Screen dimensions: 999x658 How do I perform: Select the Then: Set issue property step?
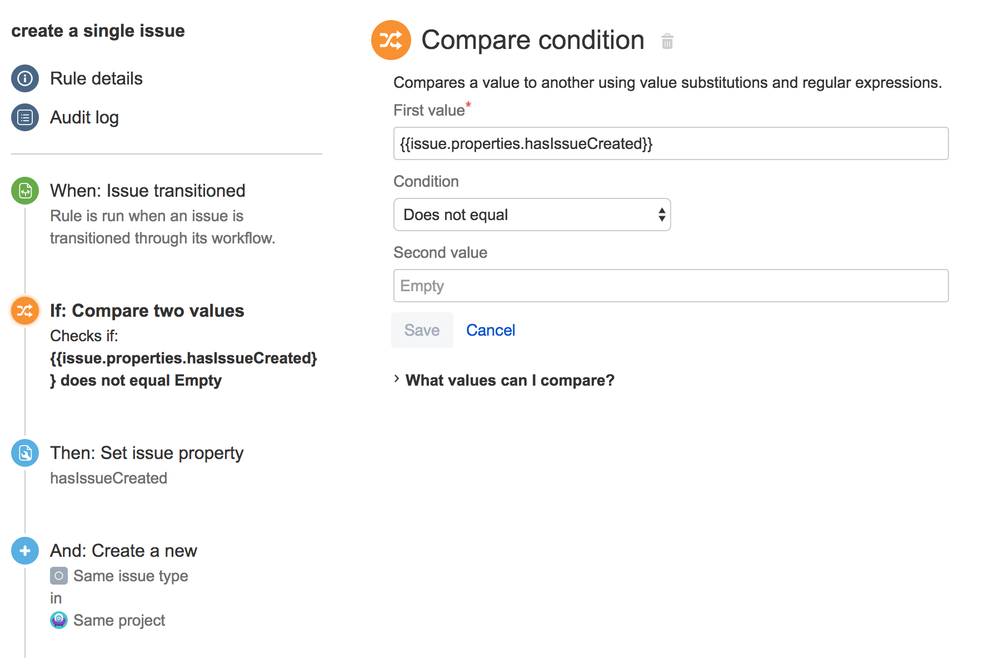(147, 453)
